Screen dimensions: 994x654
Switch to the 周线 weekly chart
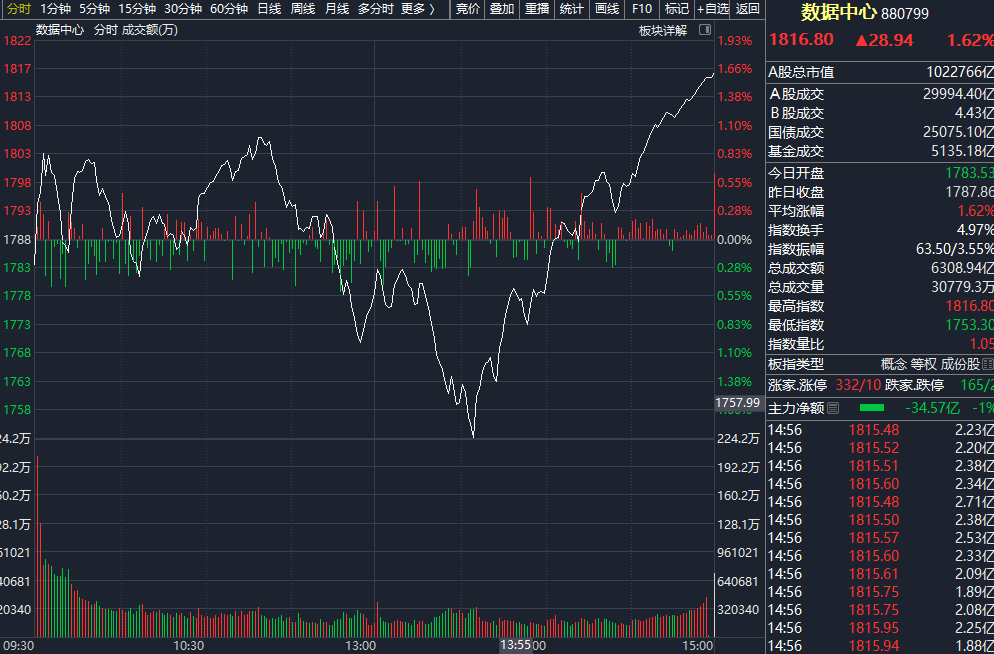[x=303, y=9]
